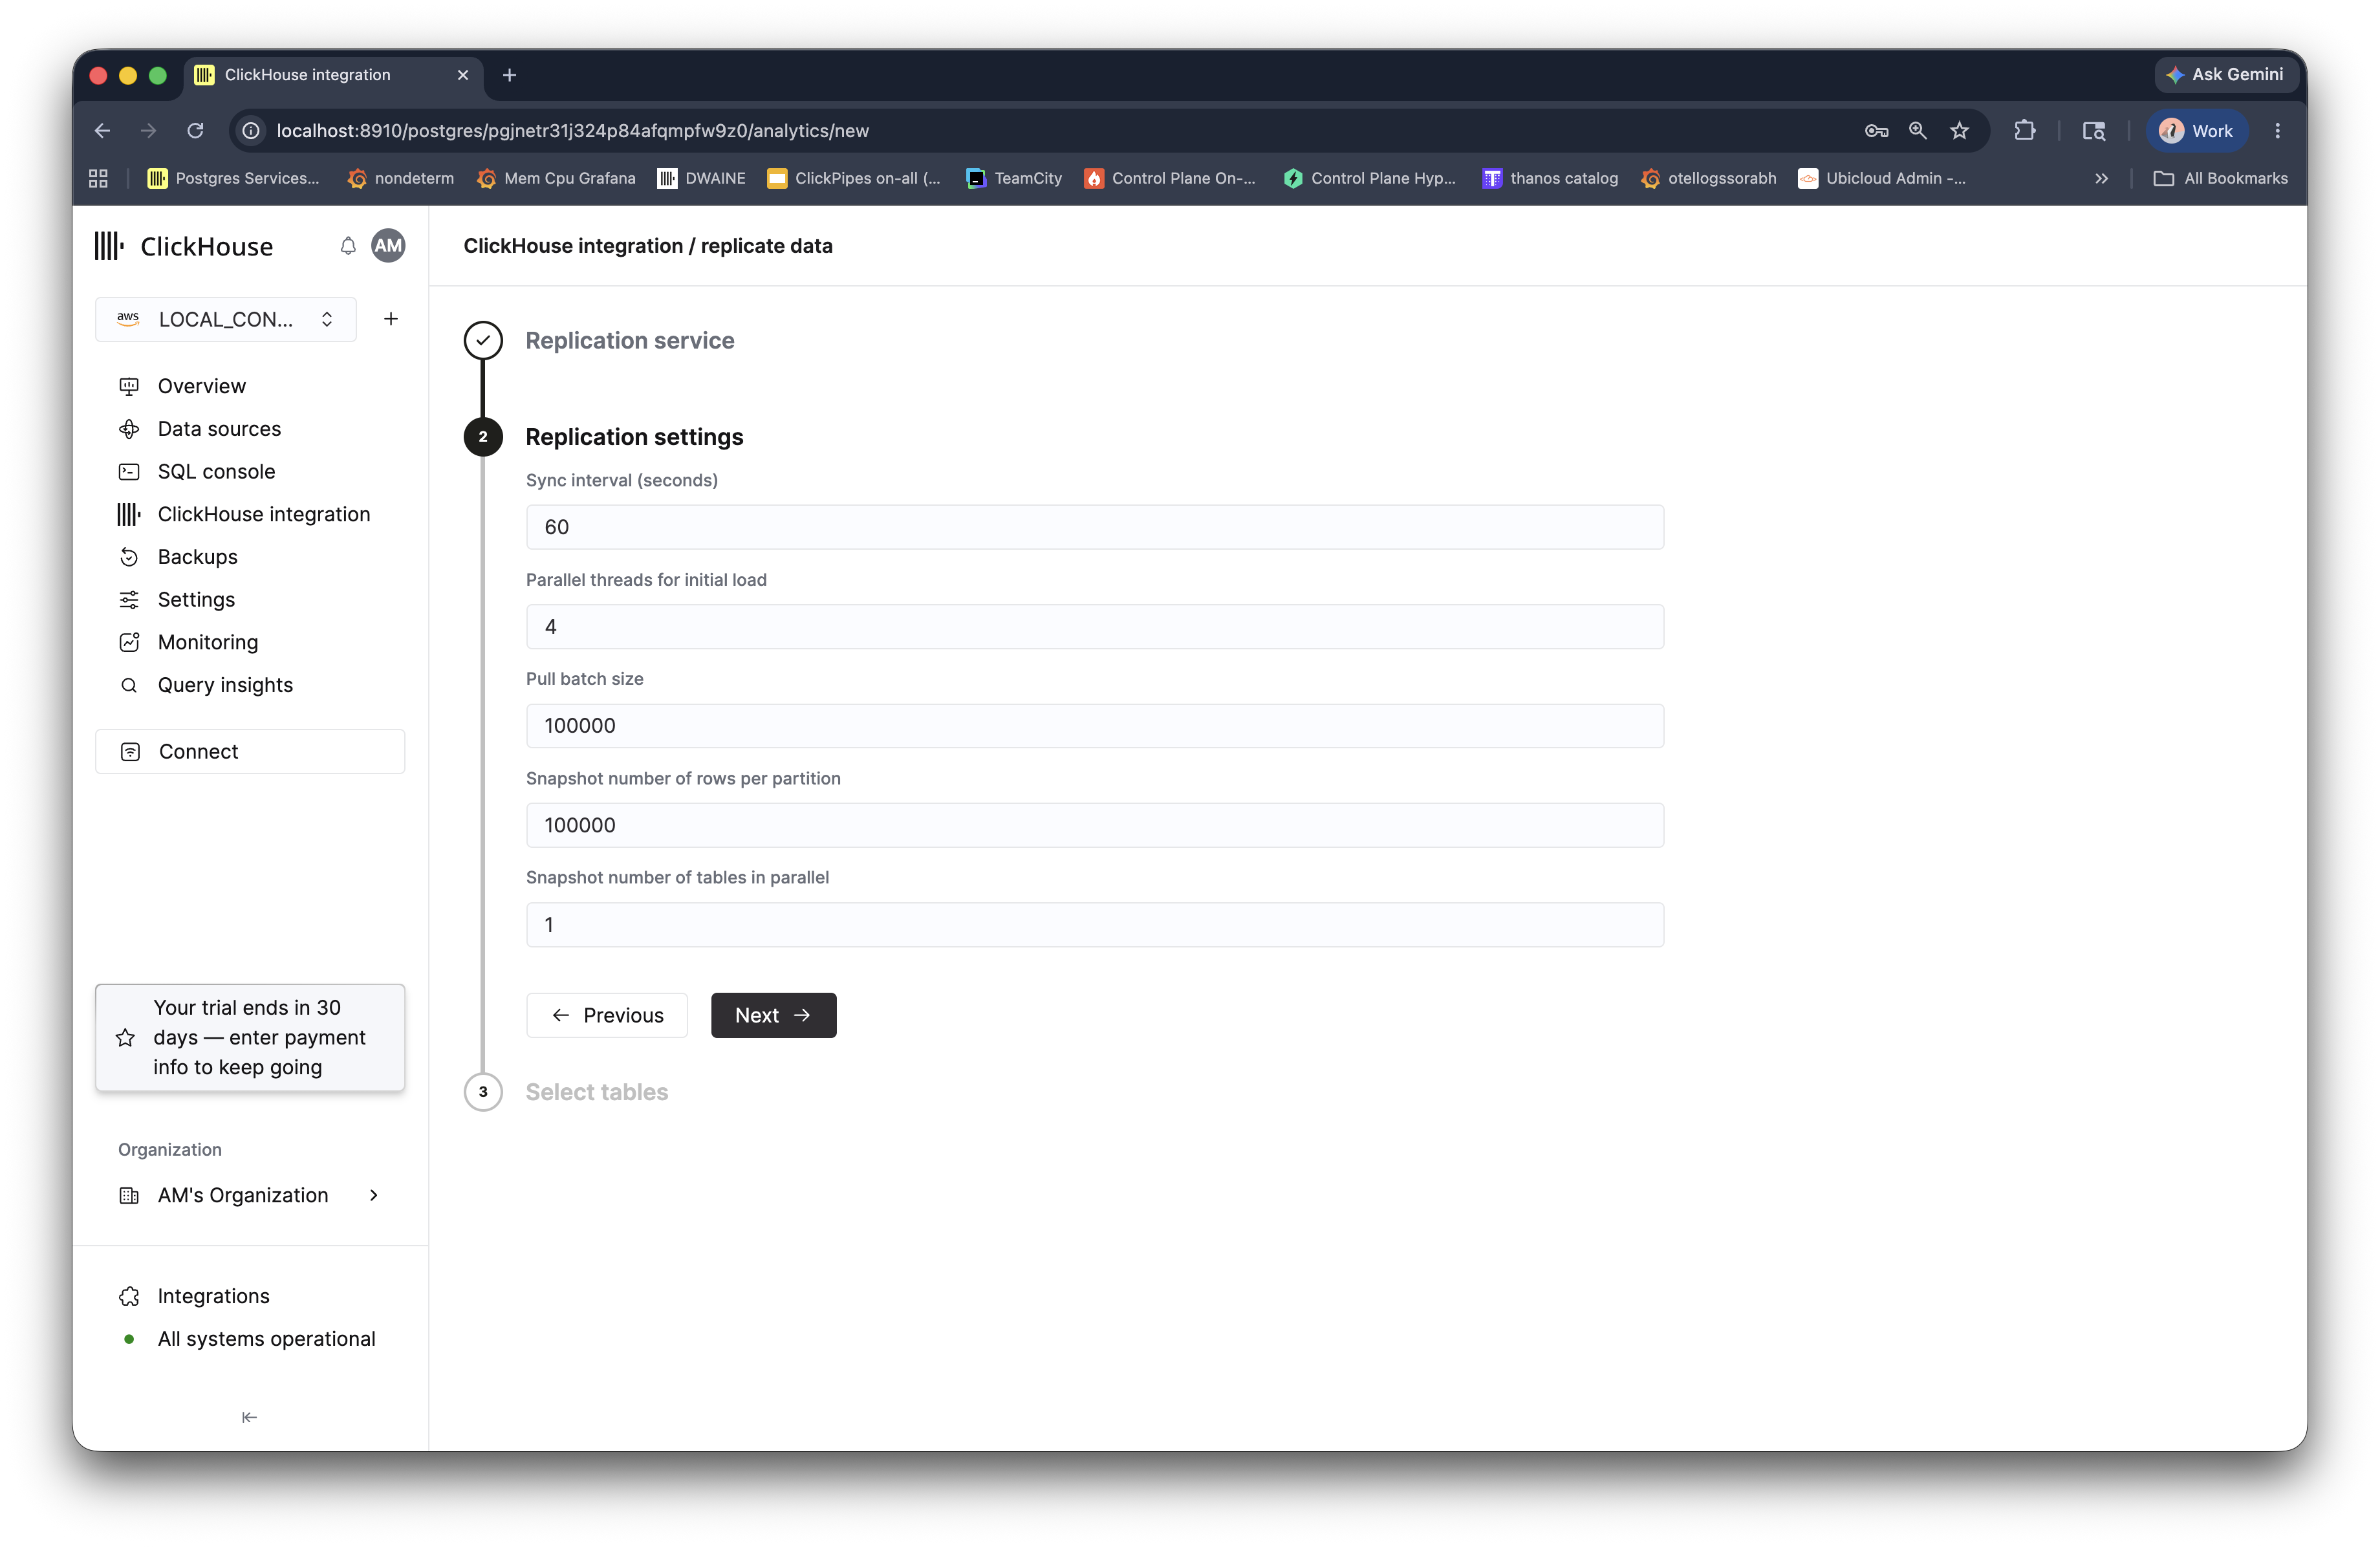This screenshot has width=2380, height=1547.
Task: Open Mem Cpu Grafana bookmark
Action: coord(556,178)
